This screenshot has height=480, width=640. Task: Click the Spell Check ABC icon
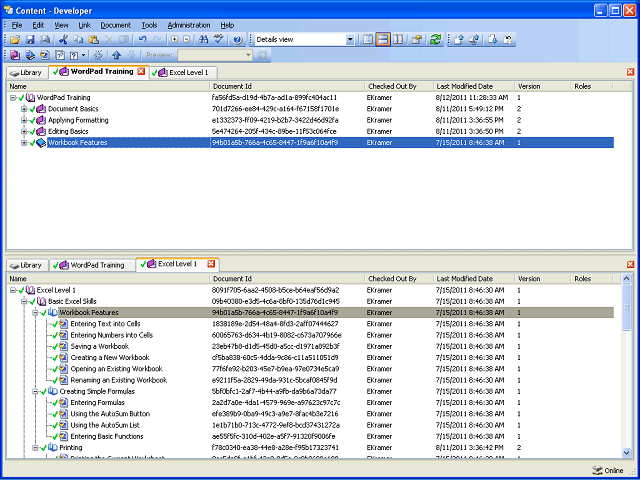coord(219,40)
